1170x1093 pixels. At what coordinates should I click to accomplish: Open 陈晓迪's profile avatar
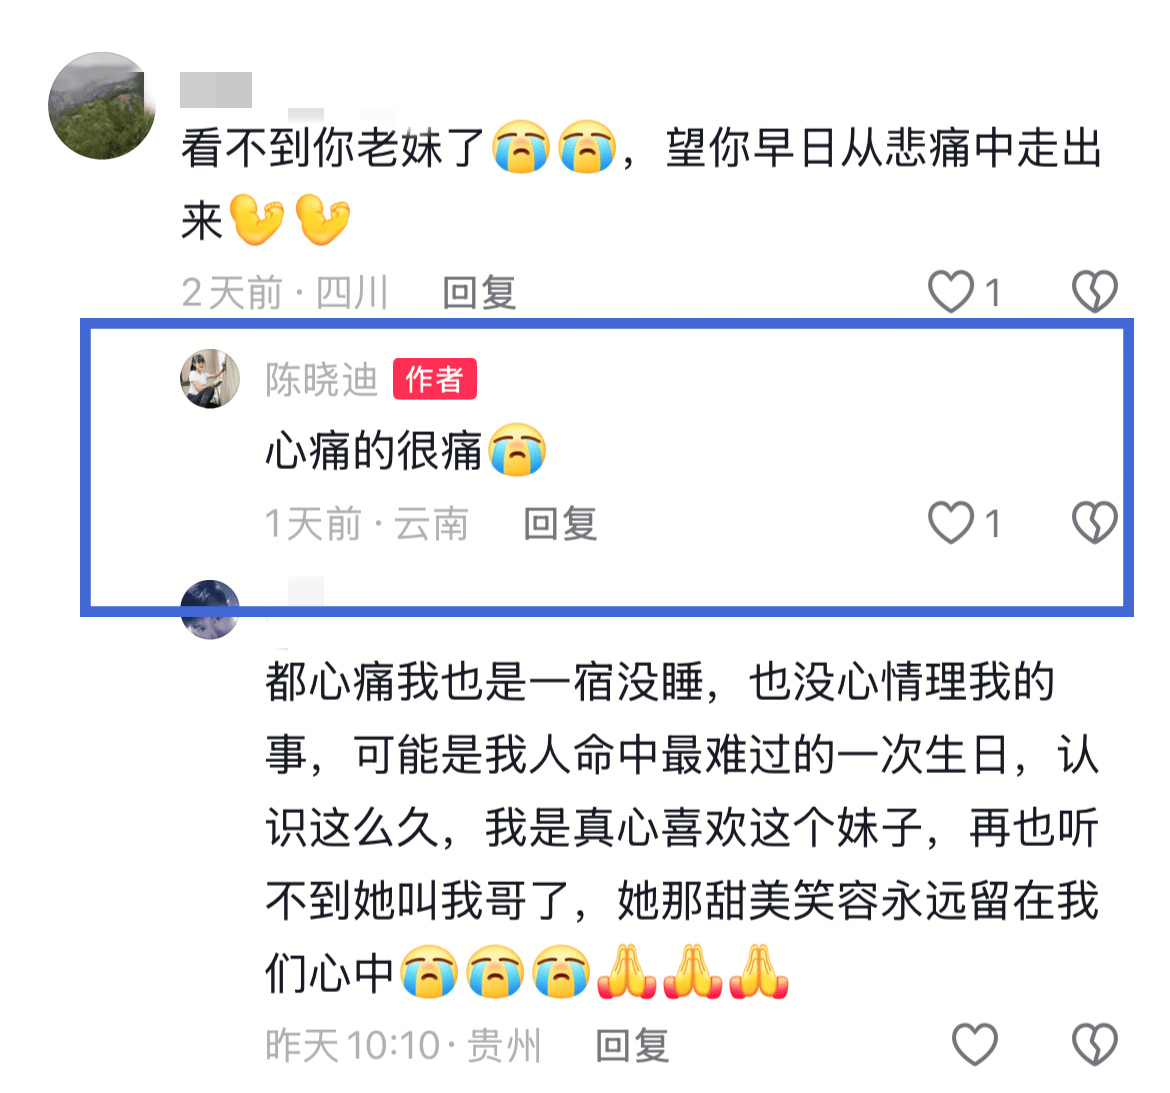click(210, 378)
